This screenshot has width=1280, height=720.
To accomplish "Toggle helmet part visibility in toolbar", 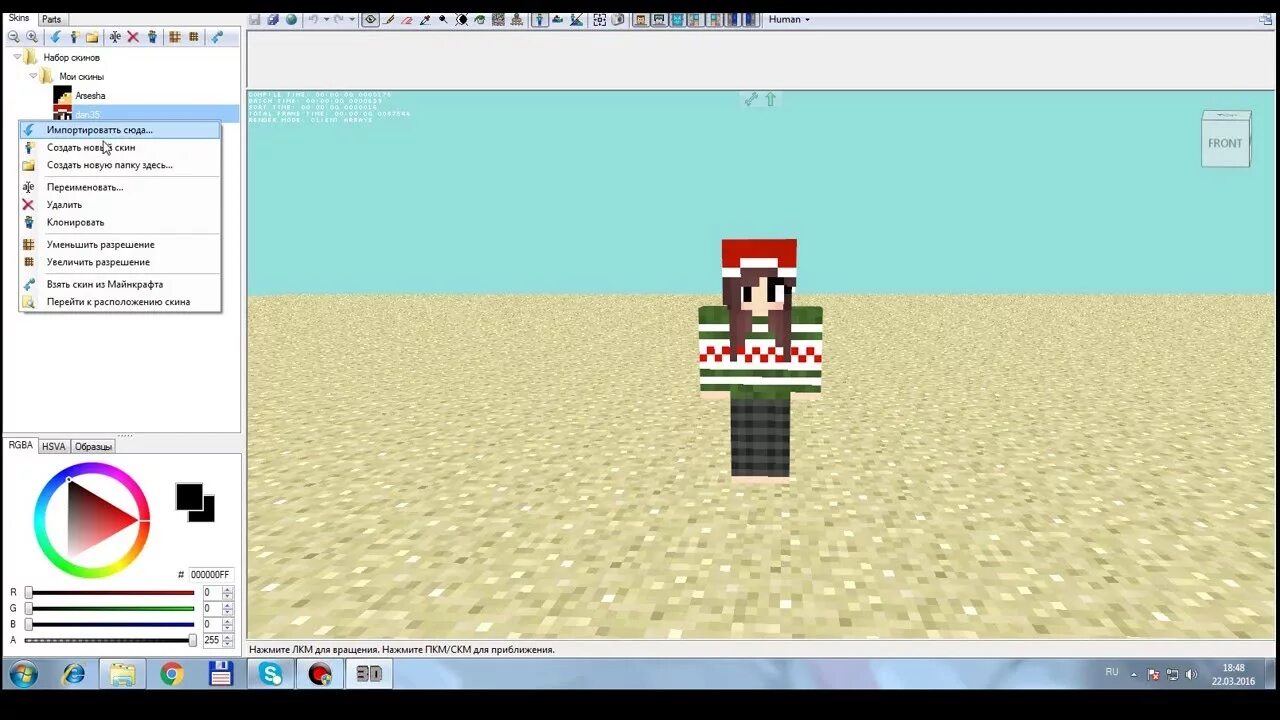I will pos(659,19).
